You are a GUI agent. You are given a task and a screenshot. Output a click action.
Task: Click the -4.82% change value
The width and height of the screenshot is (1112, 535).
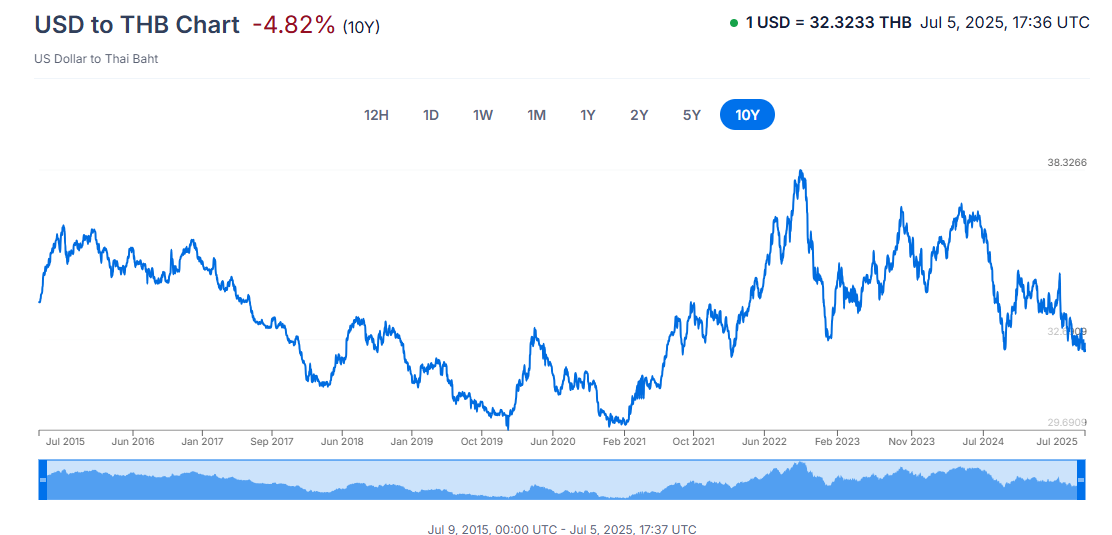coord(293,25)
